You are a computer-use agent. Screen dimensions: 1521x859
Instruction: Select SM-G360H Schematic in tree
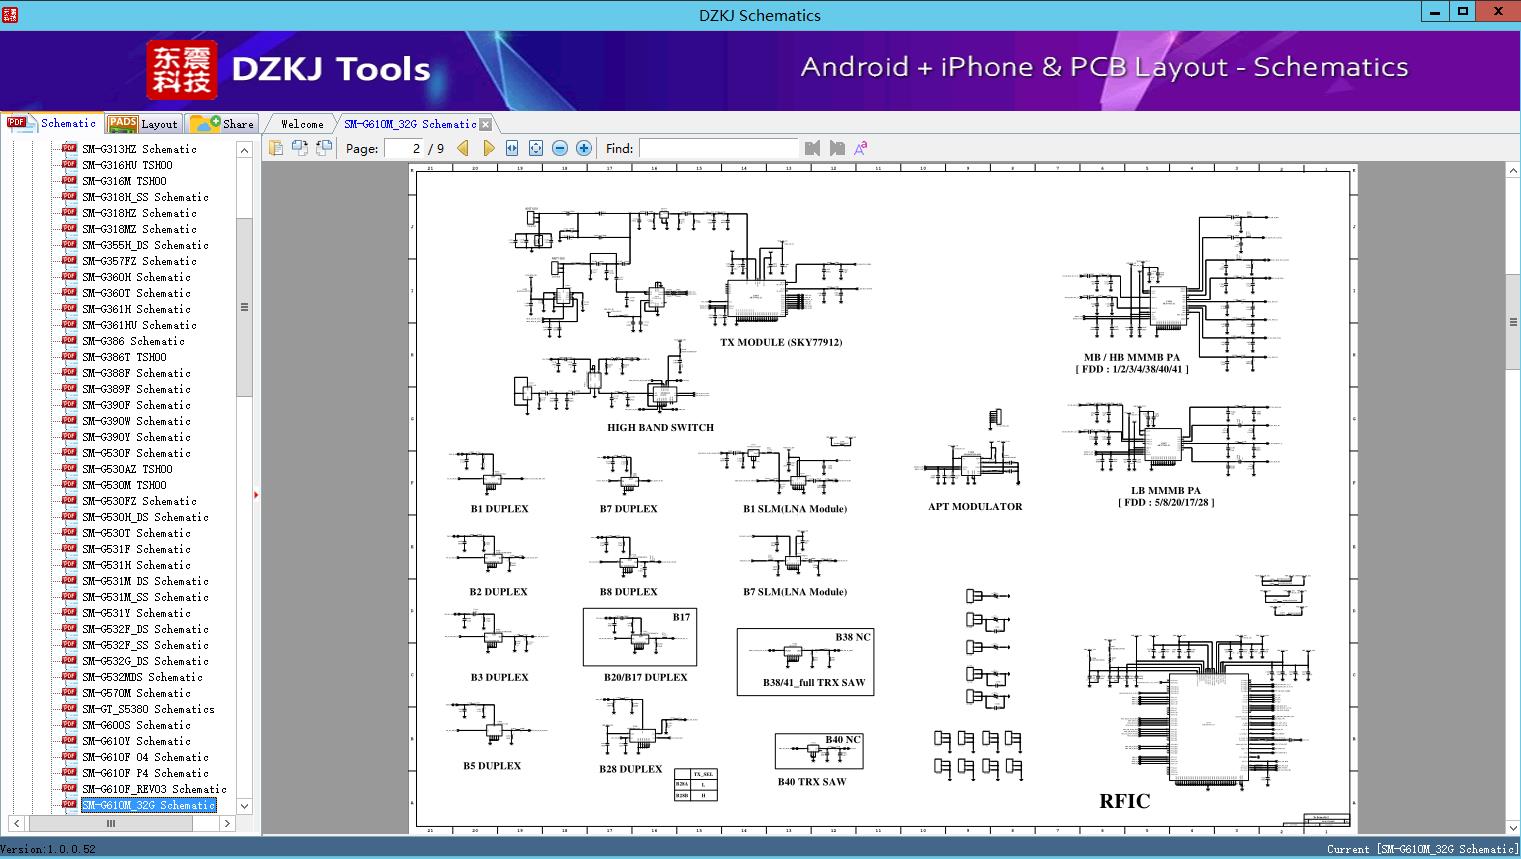coord(136,277)
